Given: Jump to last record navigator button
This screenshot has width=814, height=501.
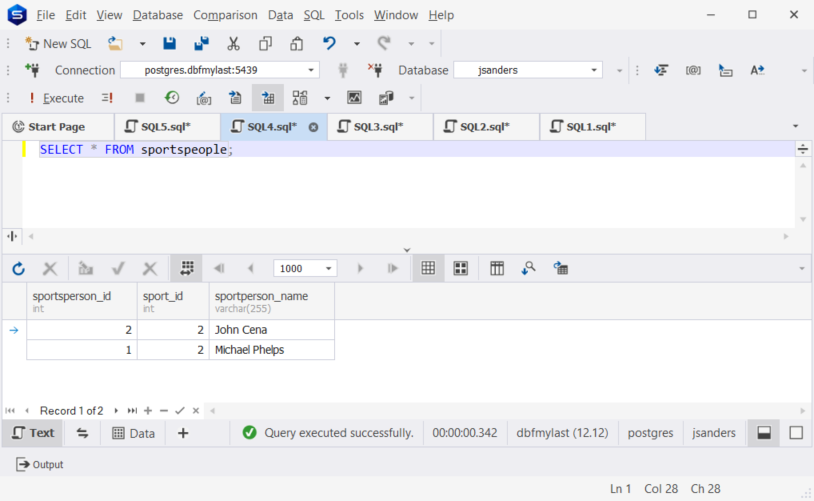Looking at the screenshot, I should [132, 411].
